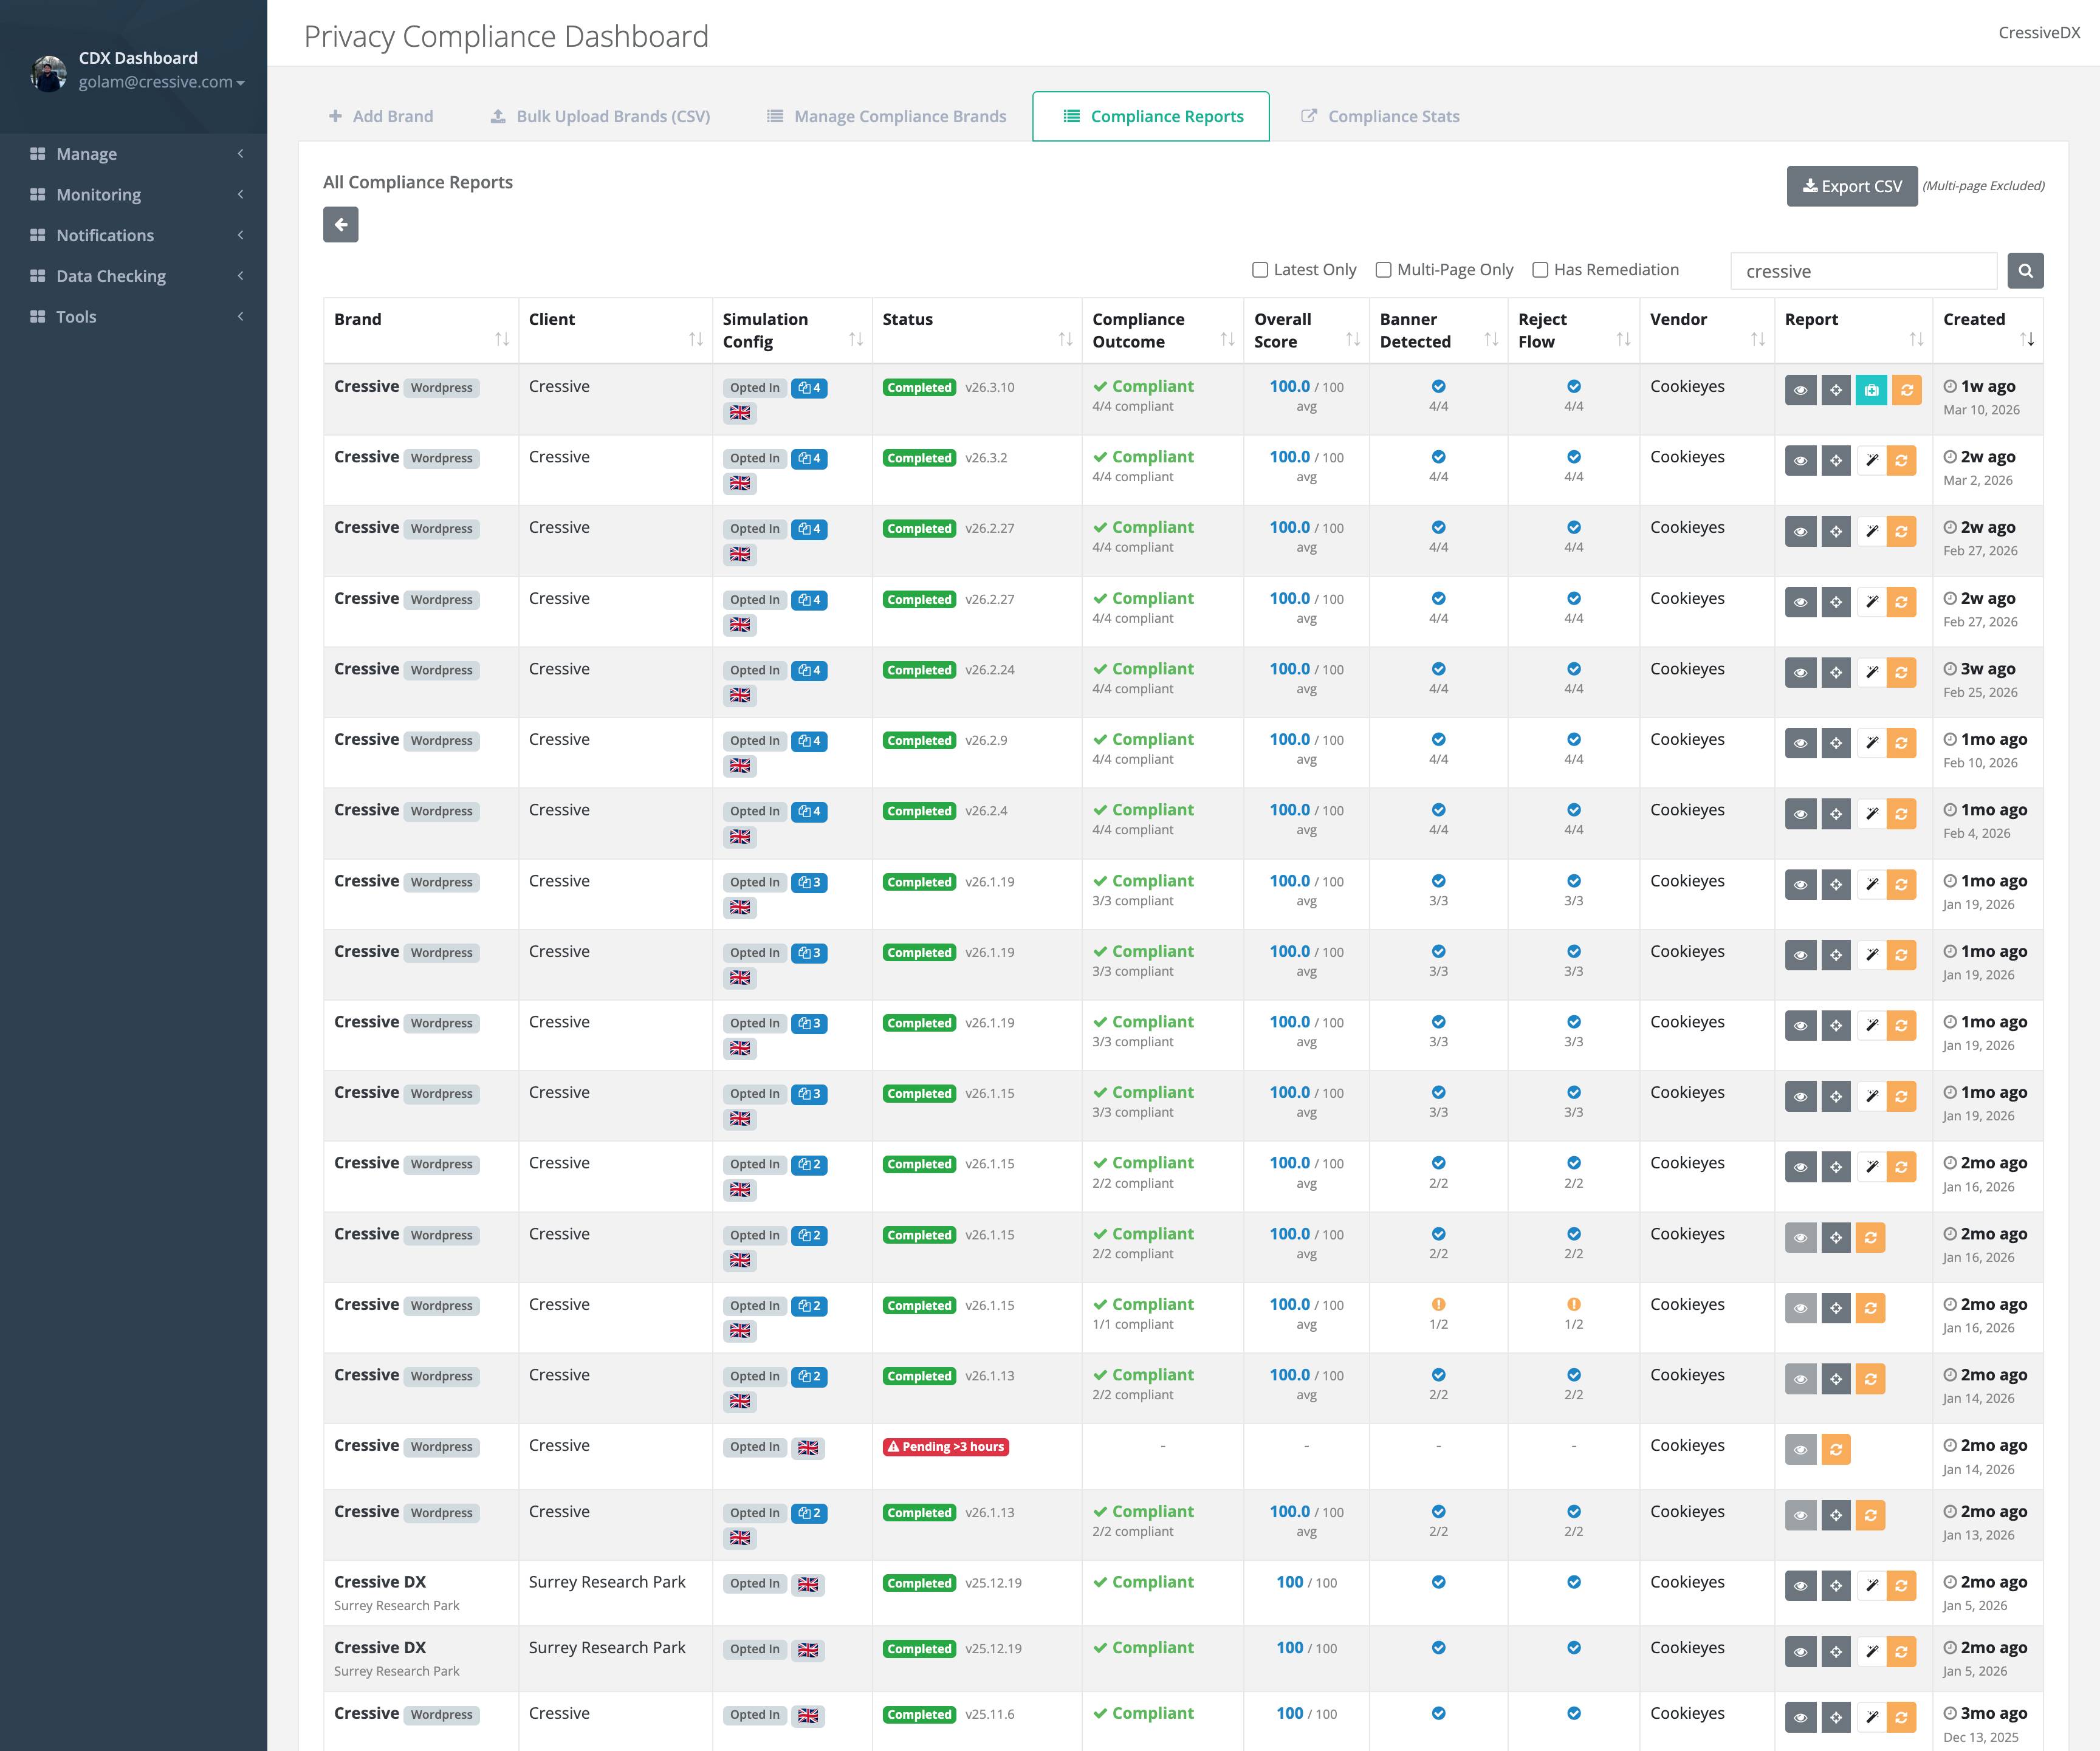Screen dimensions: 2100x1751
Task: Sort the table by Overall Score
Action: point(1352,339)
